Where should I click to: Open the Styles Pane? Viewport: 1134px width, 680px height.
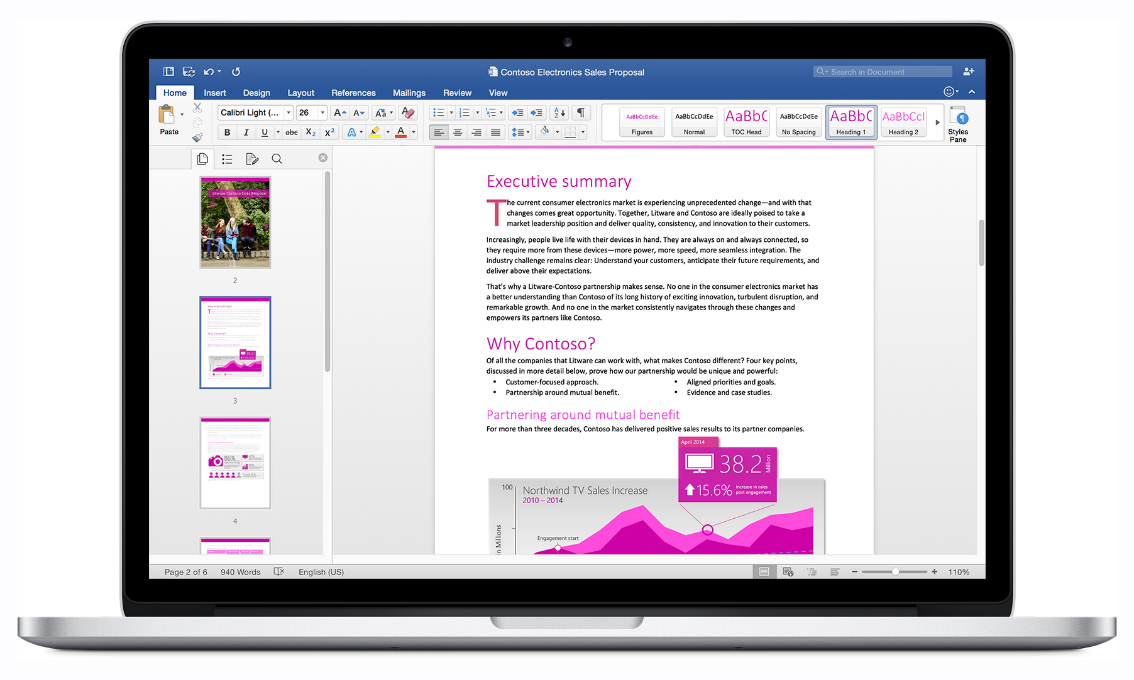coord(958,124)
